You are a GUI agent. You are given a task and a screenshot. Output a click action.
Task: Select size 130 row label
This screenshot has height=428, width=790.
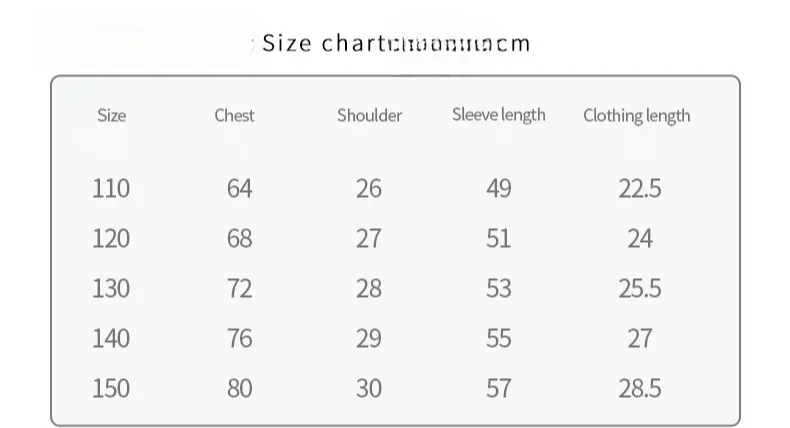111,288
